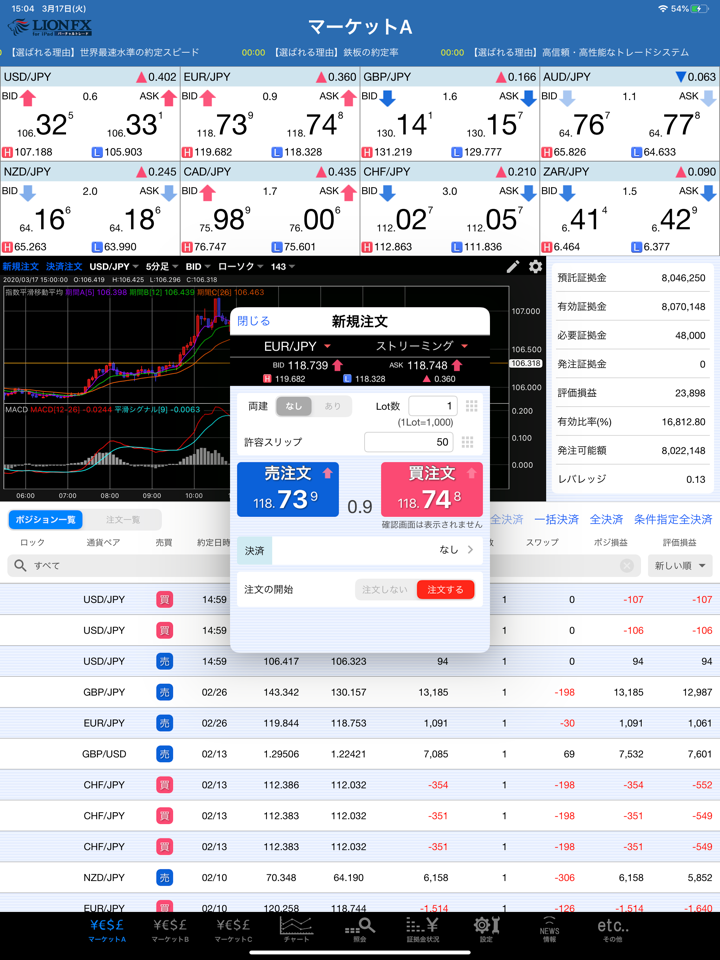Switch to マーケットB tab
Viewport: 720px width, 960px height.
(171, 930)
